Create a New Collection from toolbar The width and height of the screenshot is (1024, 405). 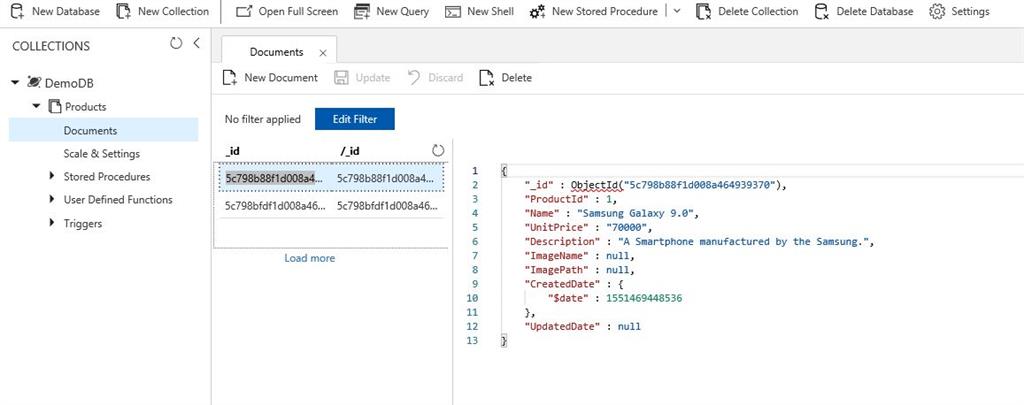(163, 11)
